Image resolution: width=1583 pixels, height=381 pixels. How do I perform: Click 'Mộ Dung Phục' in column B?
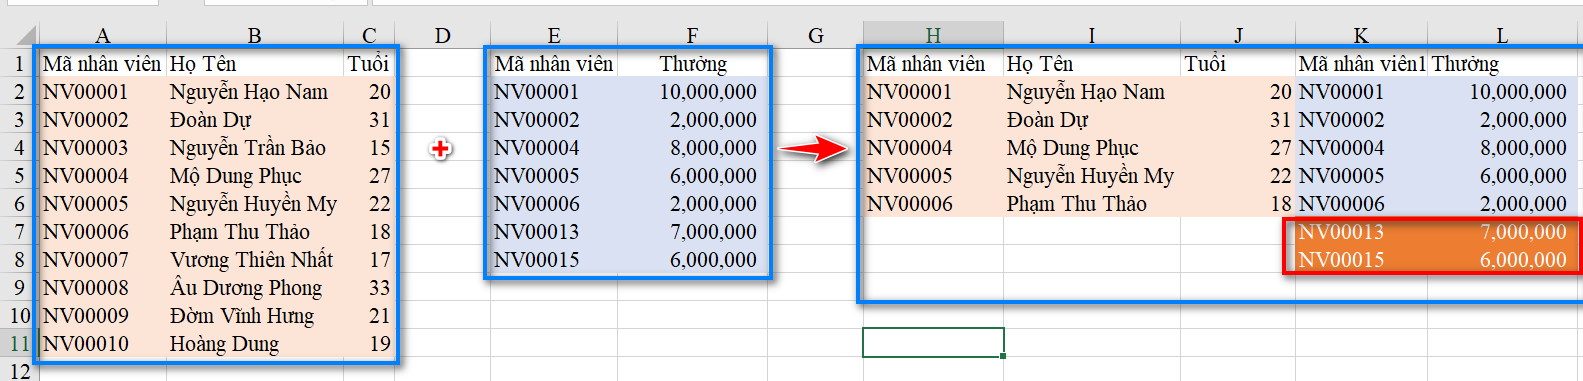point(254,176)
